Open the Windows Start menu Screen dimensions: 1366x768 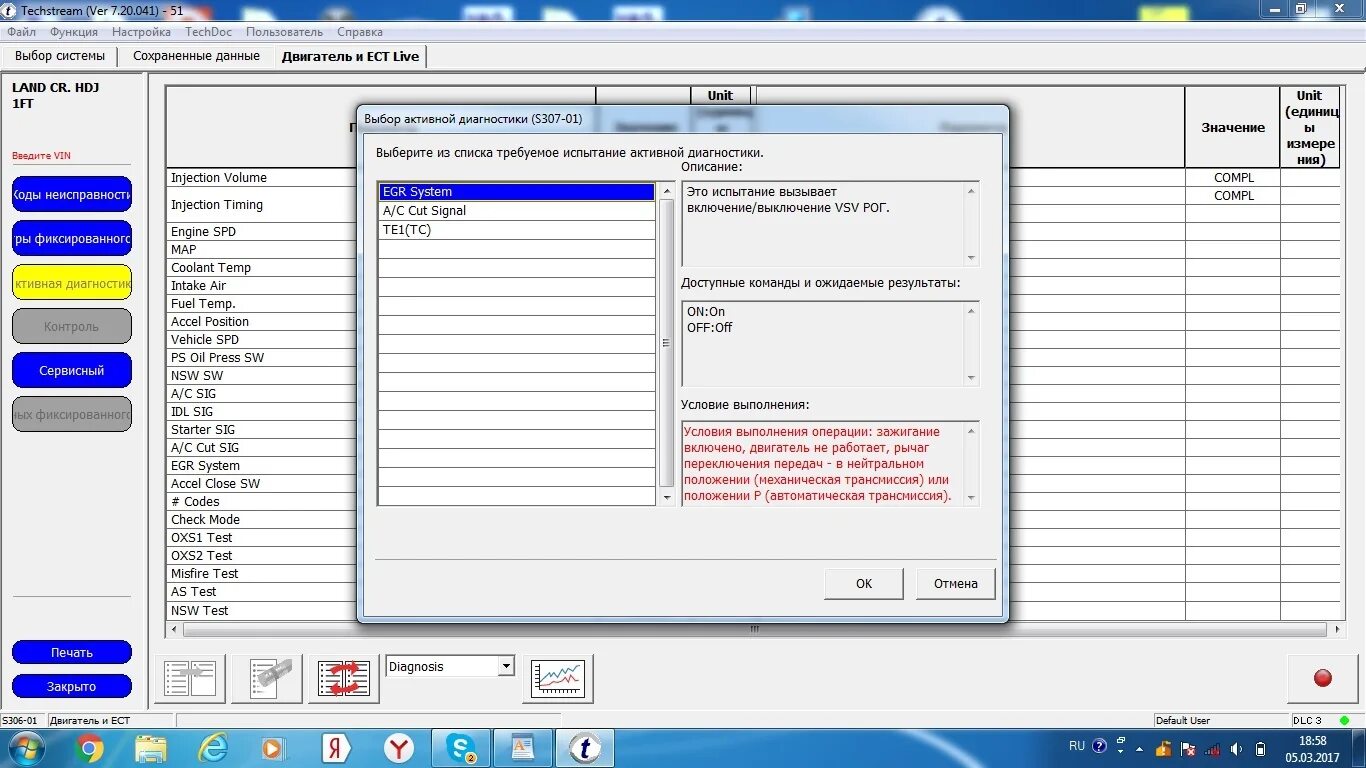pyautogui.click(x=27, y=748)
